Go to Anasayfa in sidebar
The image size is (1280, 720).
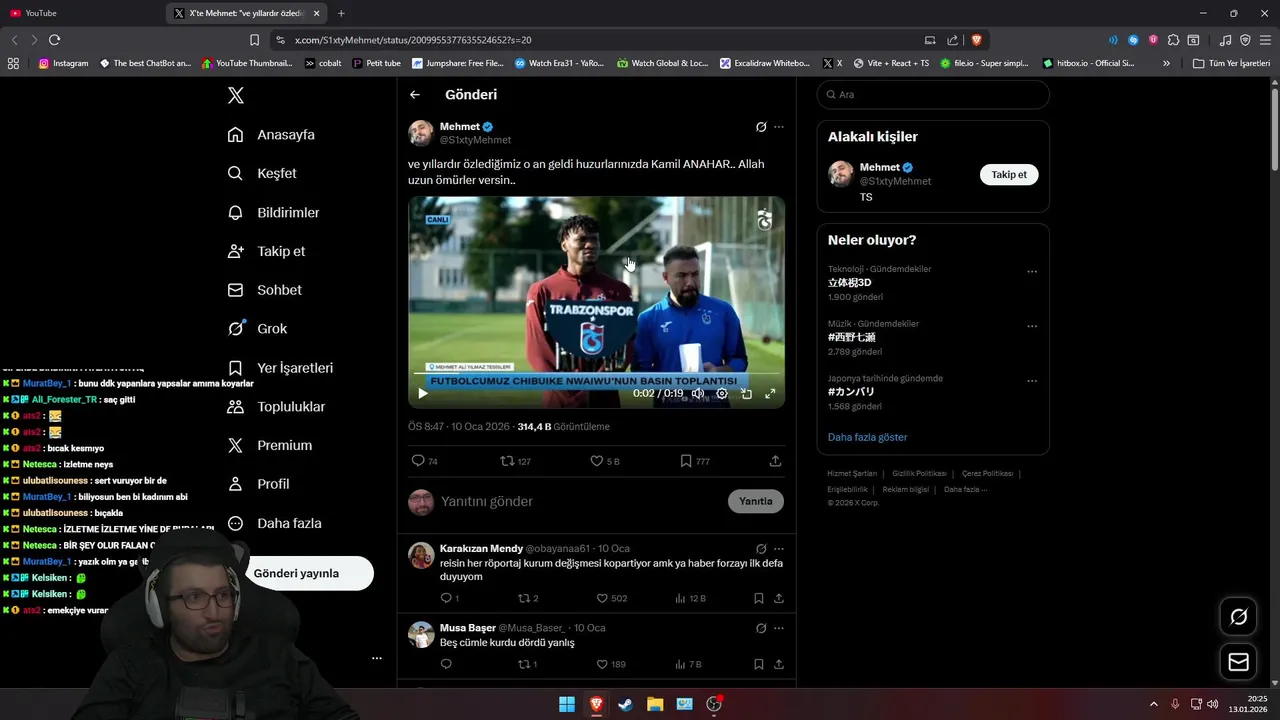pyautogui.click(x=271, y=135)
